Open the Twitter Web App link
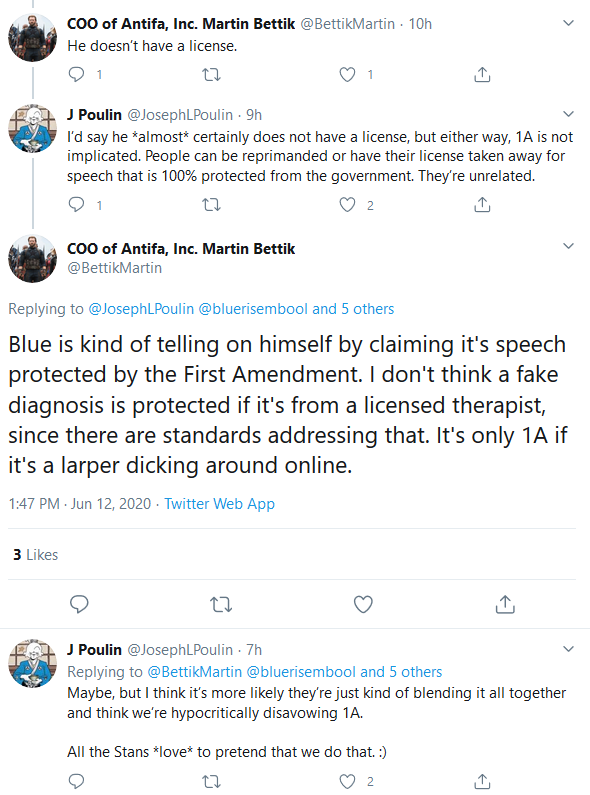 (219, 503)
